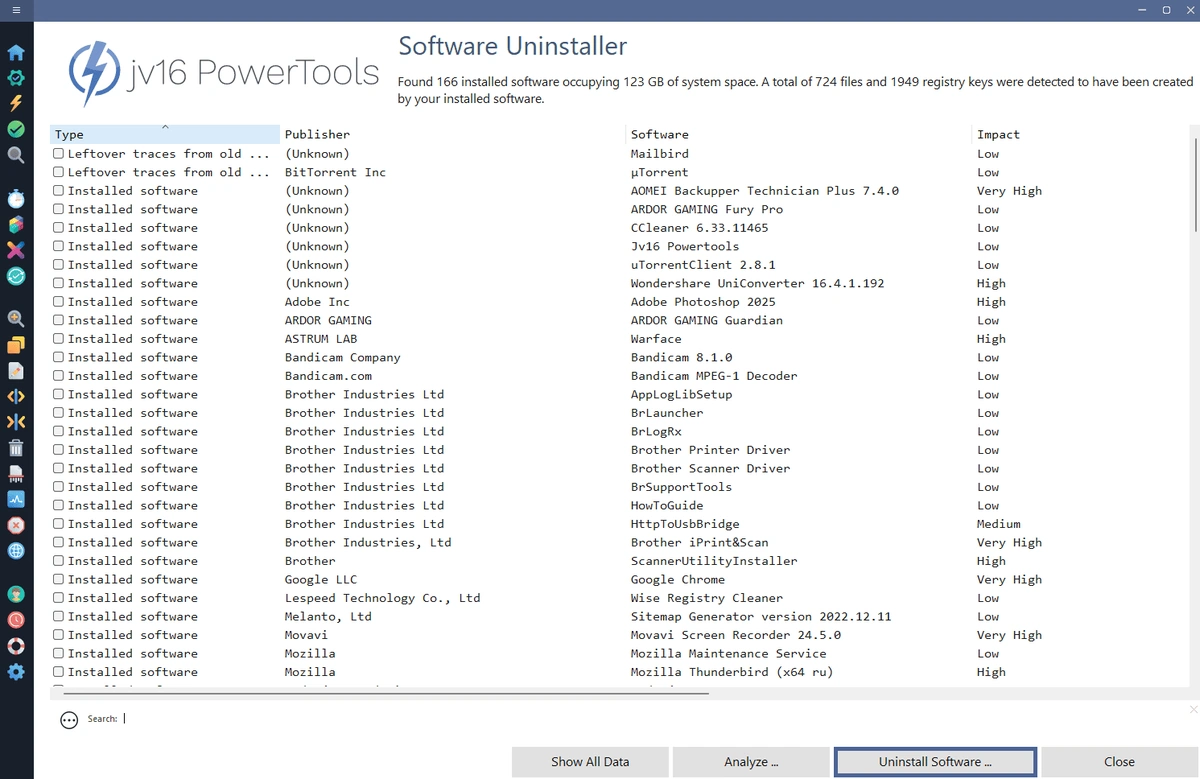Open the crossed X uninstaller tool icon
Viewport: 1200px width, 779px height.
(16, 249)
